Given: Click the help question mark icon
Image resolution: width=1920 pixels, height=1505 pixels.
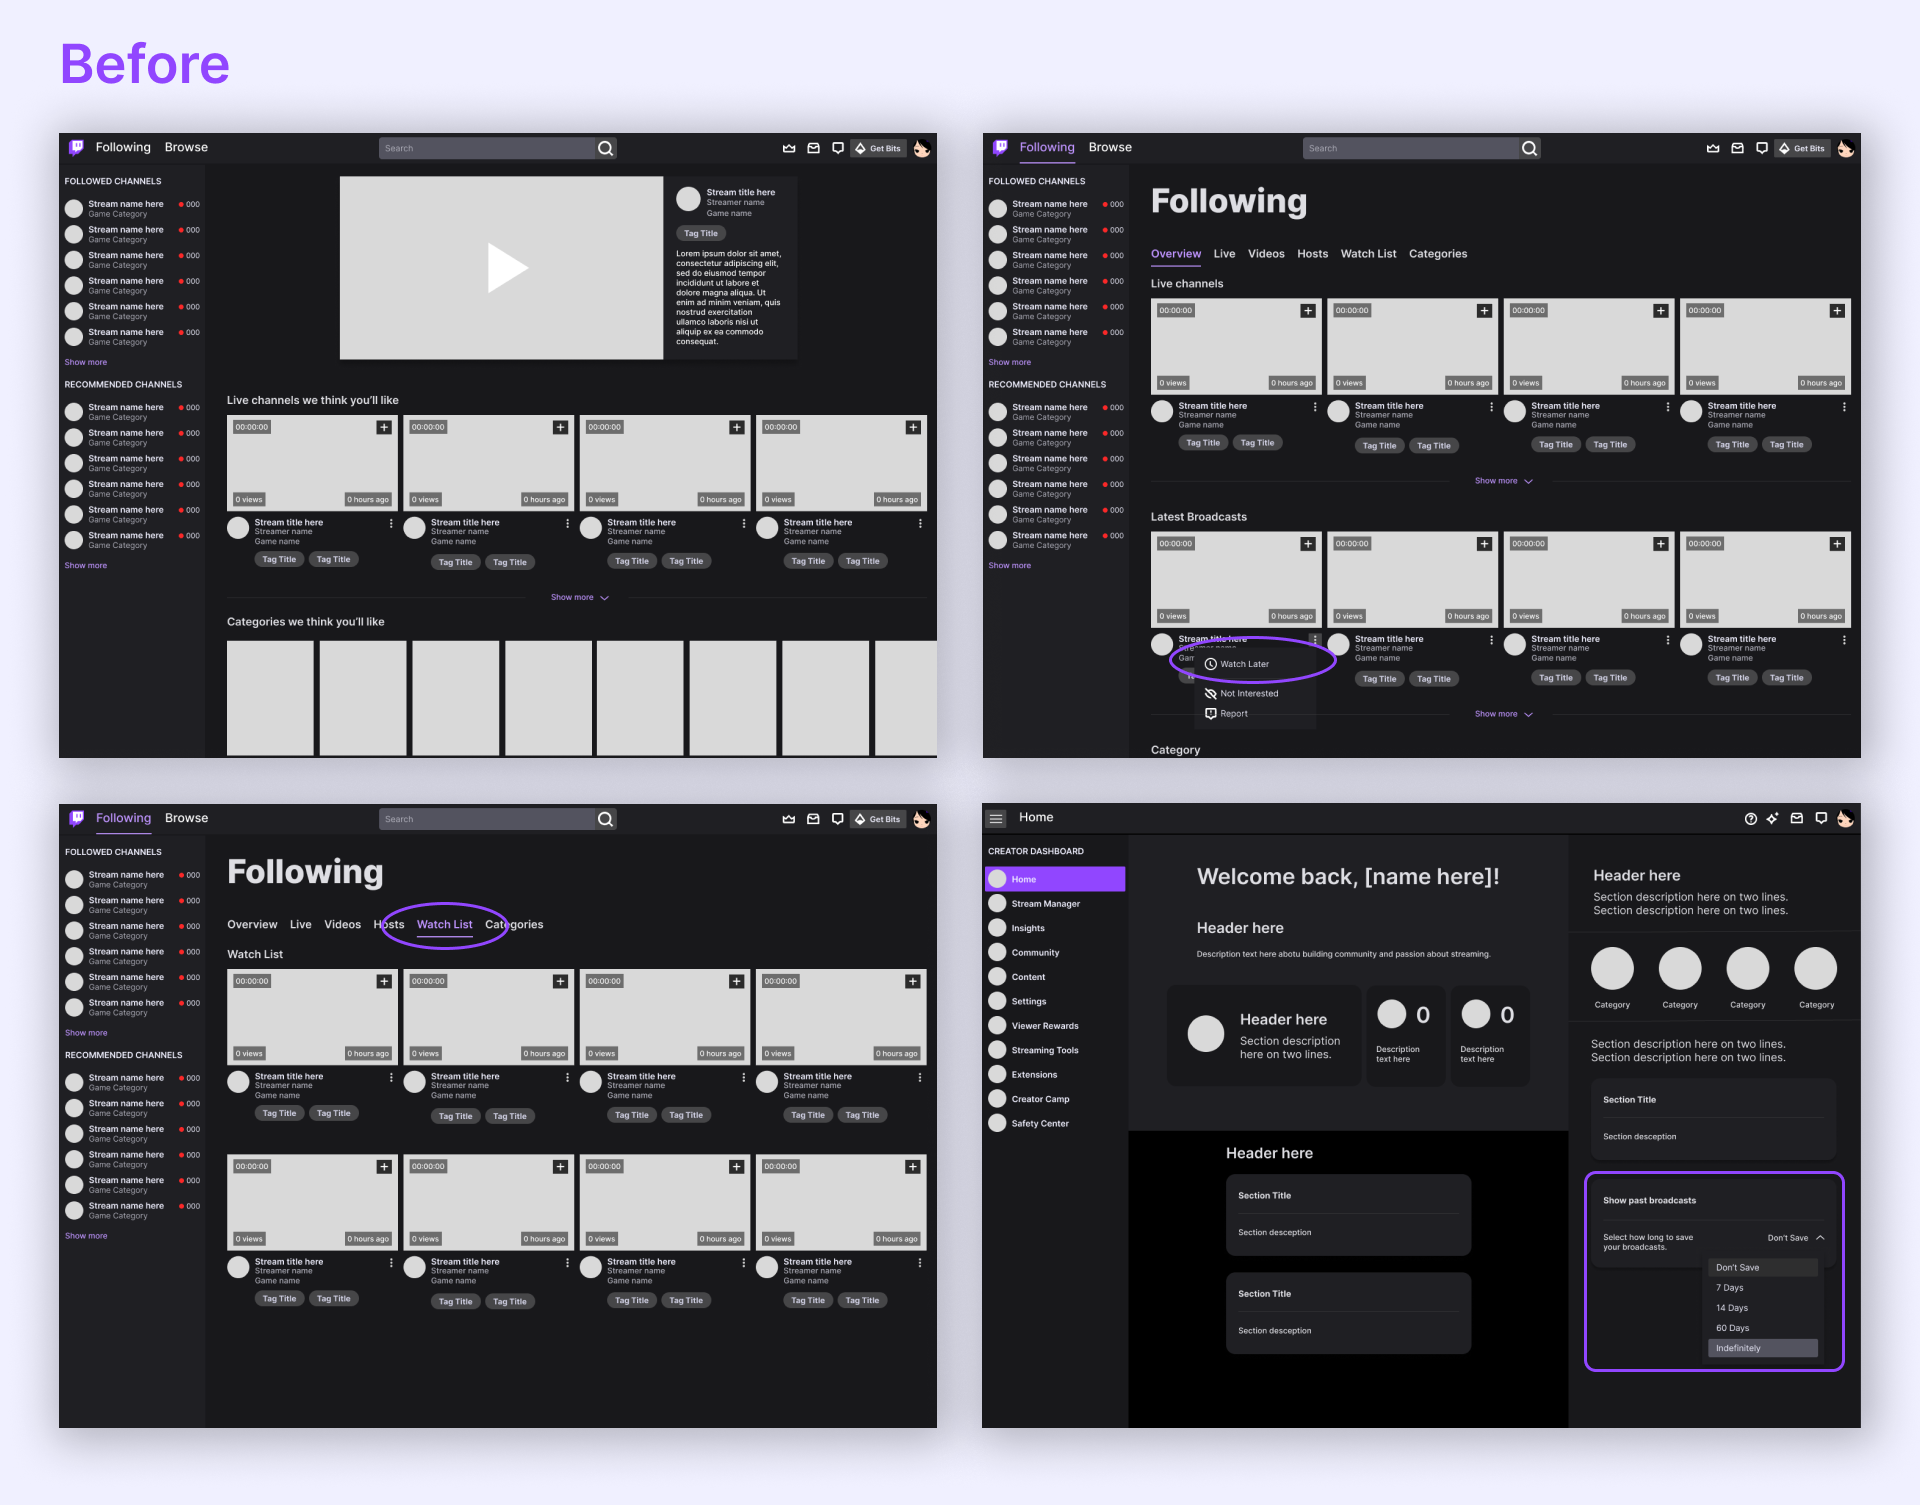Looking at the screenshot, I should pos(1750,818).
